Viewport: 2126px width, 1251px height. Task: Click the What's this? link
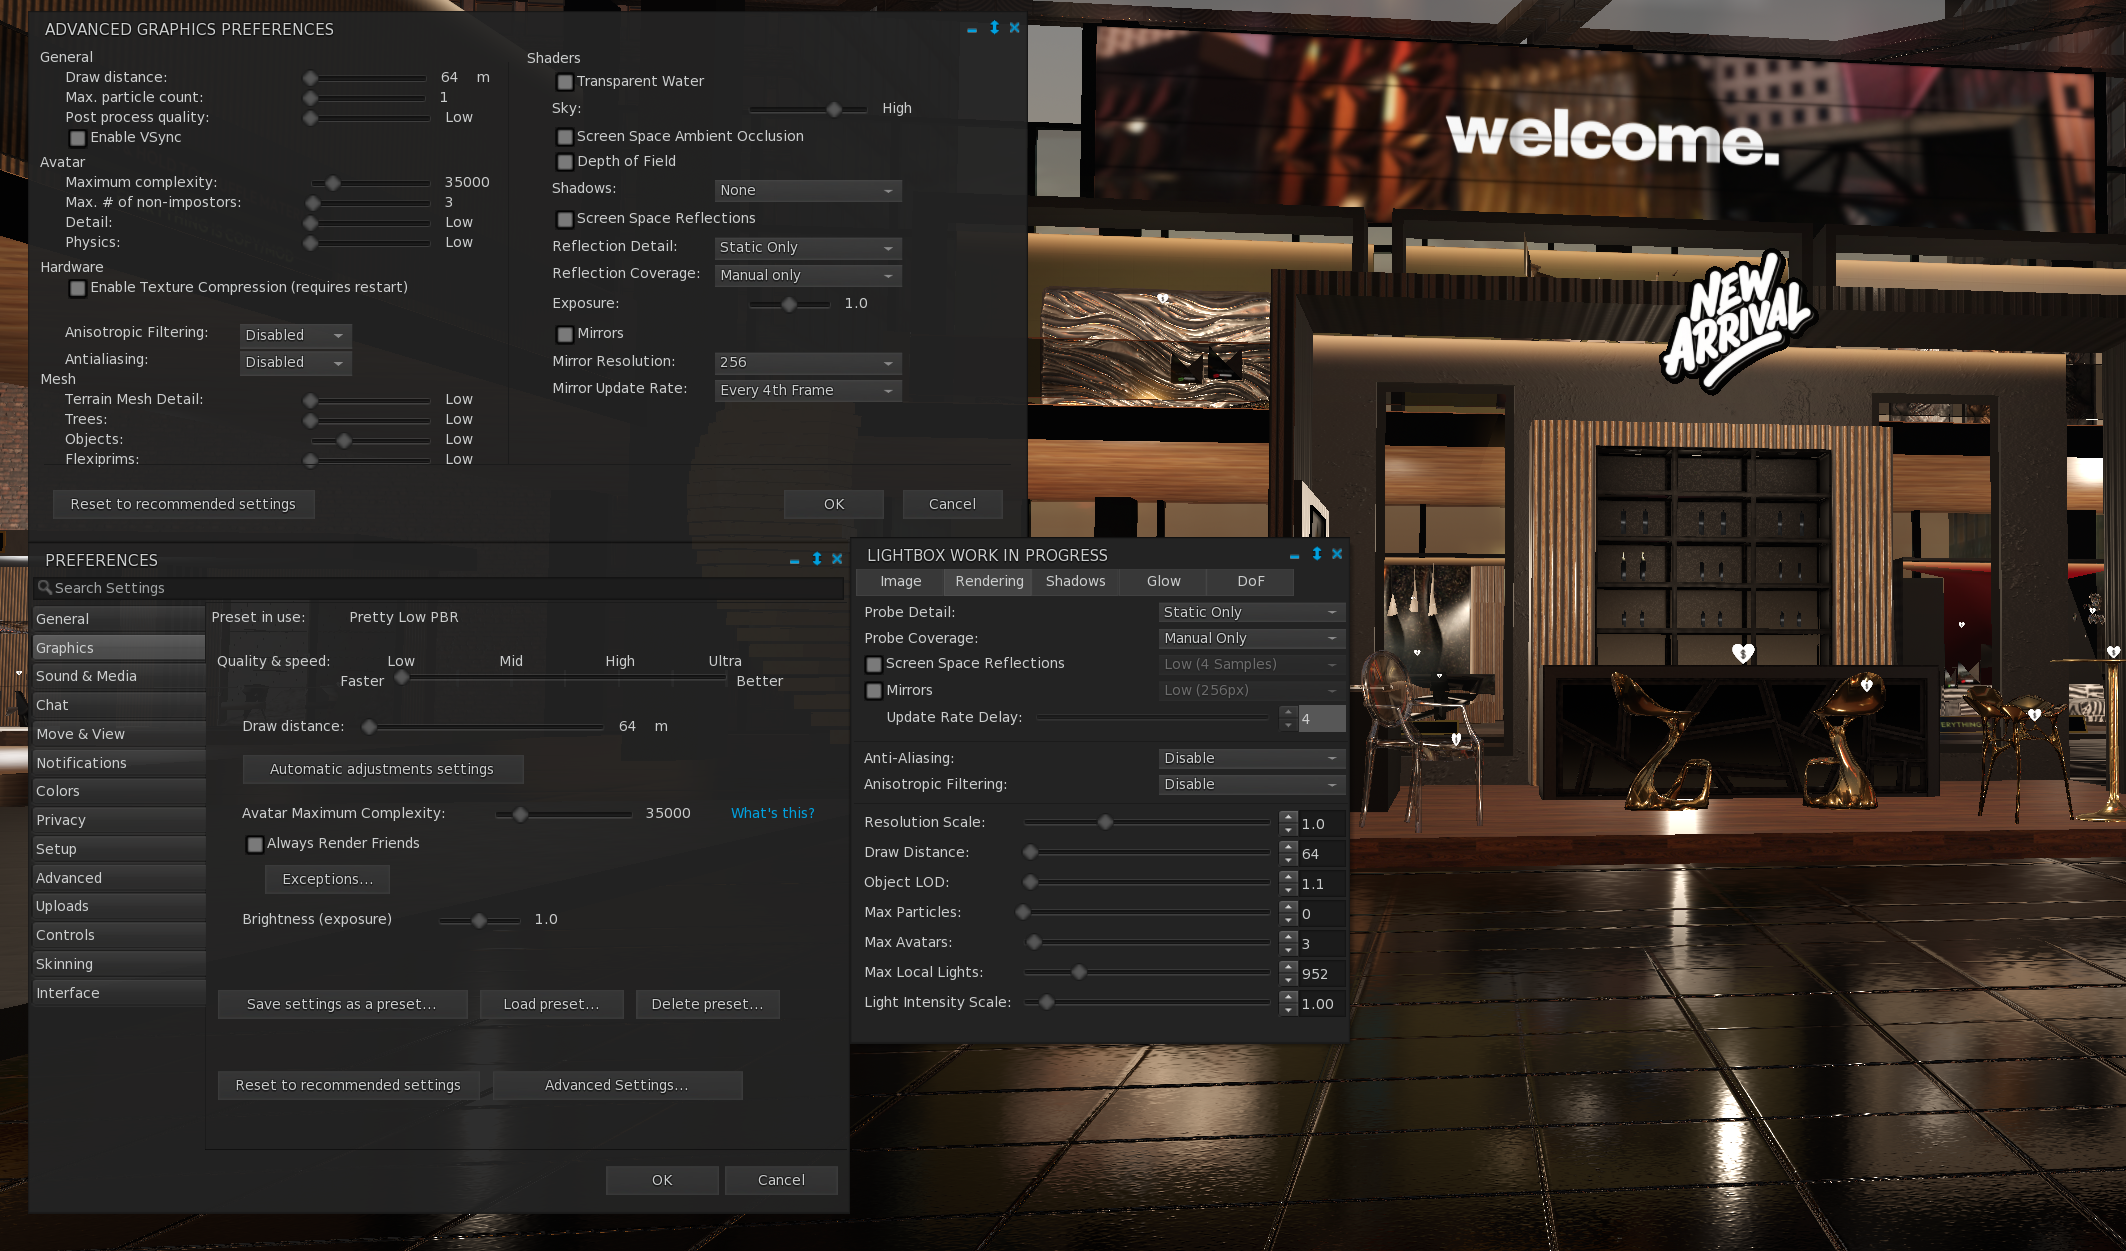pyautogui.click(x=772, y=813)
